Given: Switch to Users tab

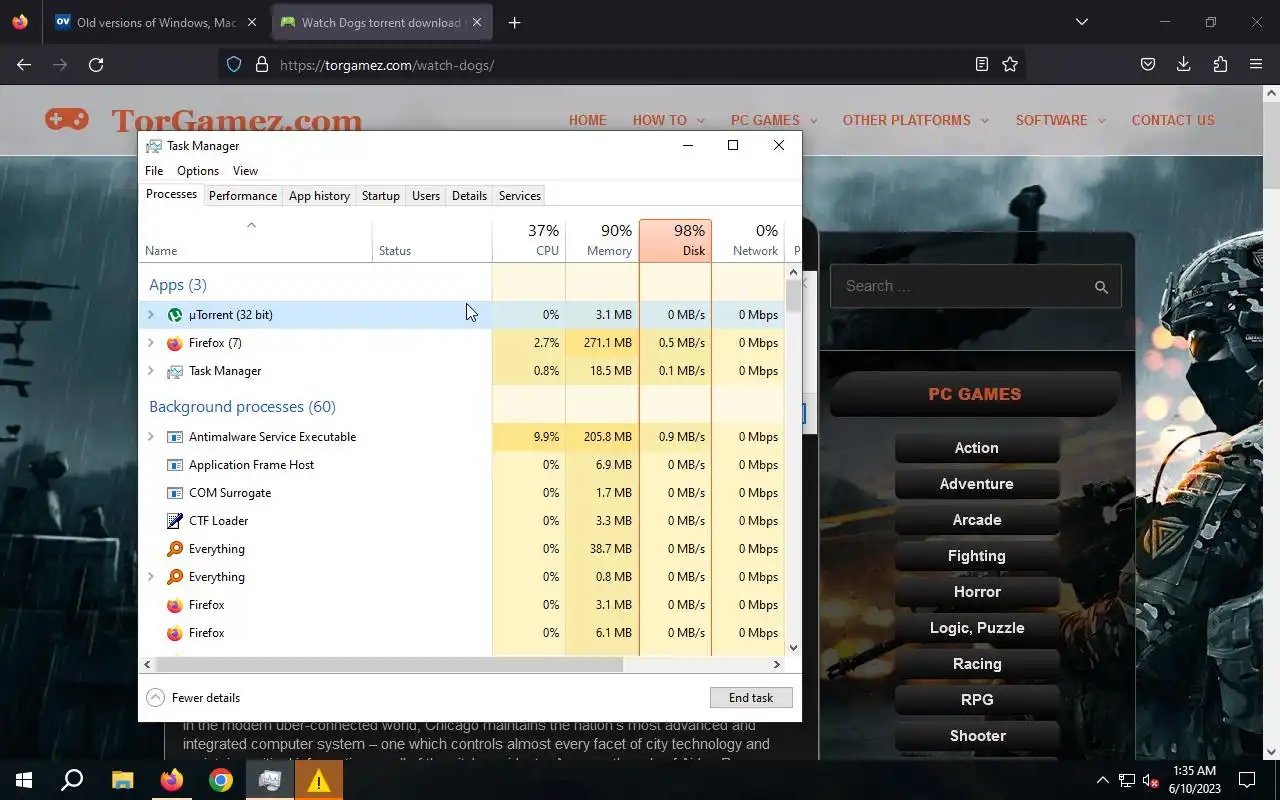Looking at the screenshot, I should (x=426, y=196).
